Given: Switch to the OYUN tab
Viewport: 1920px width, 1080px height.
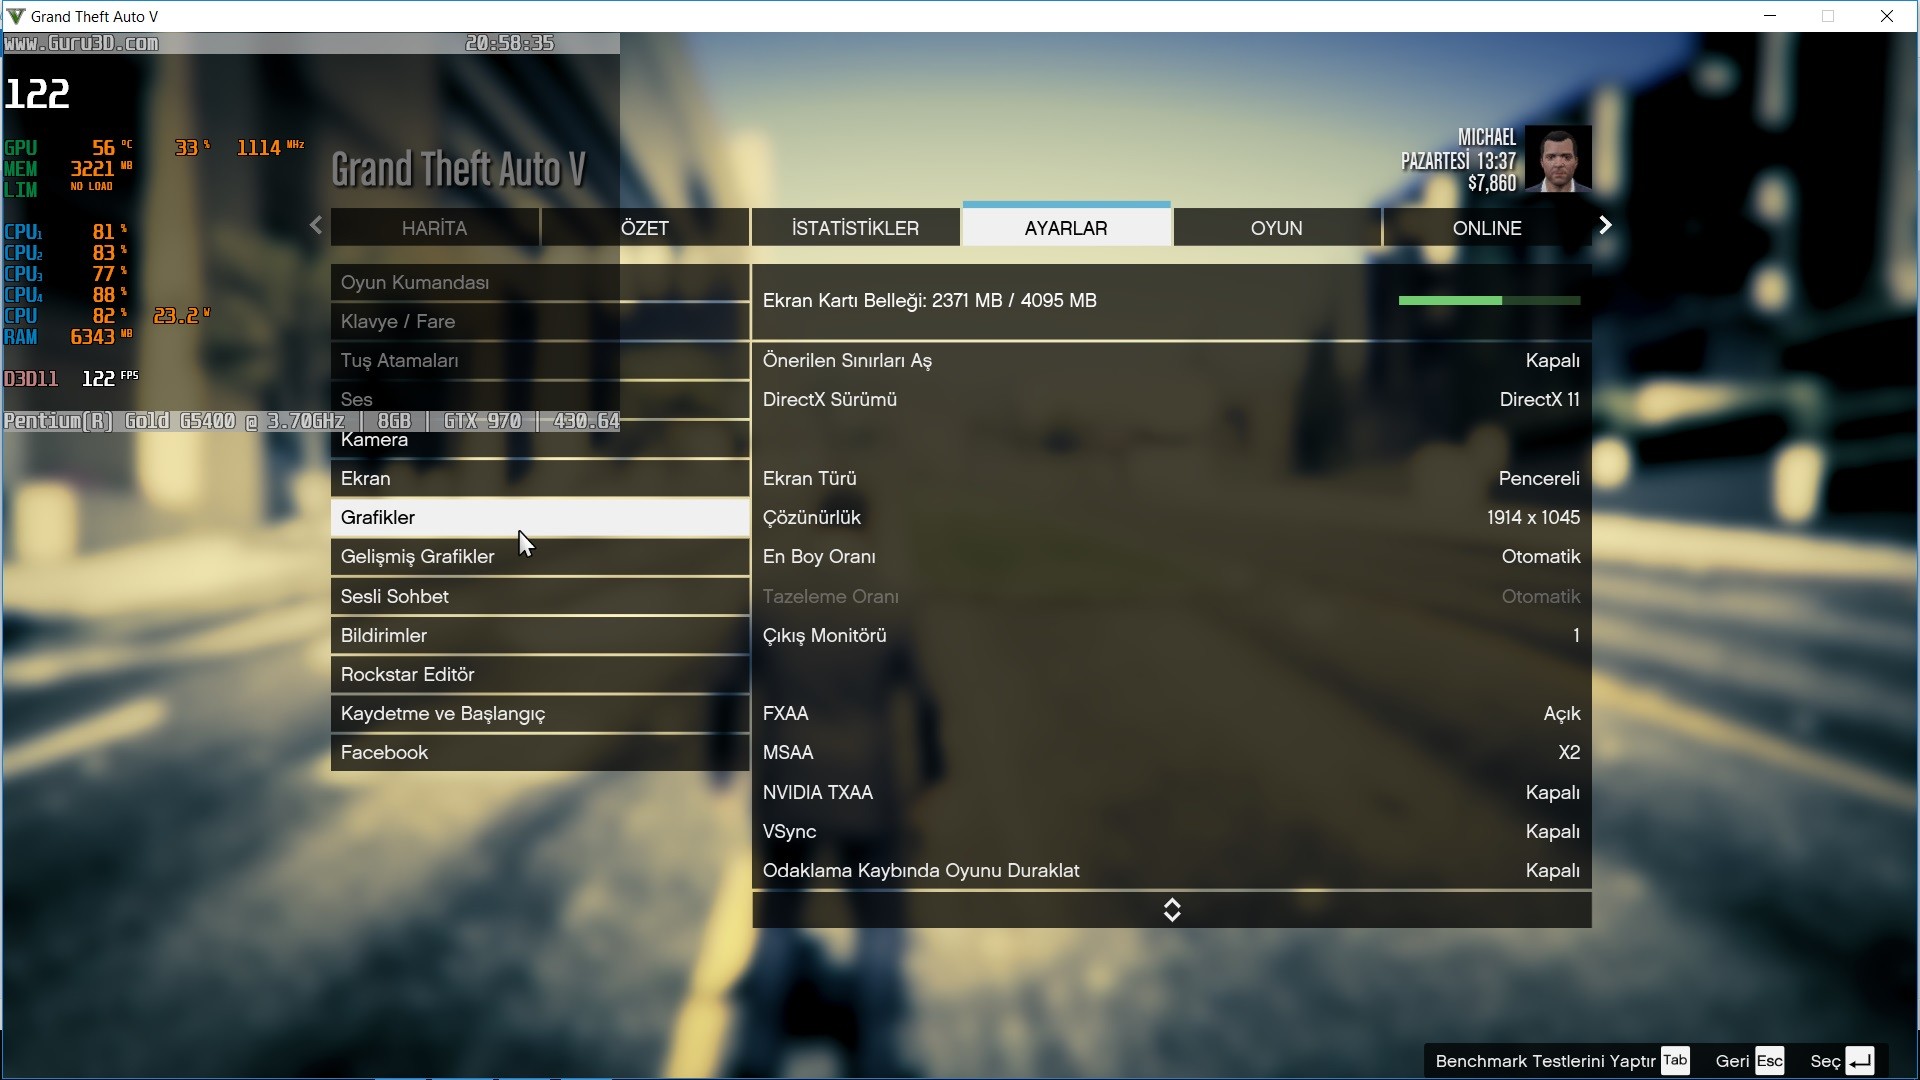Looking at the screenshot, I should tap(1276, 228).
